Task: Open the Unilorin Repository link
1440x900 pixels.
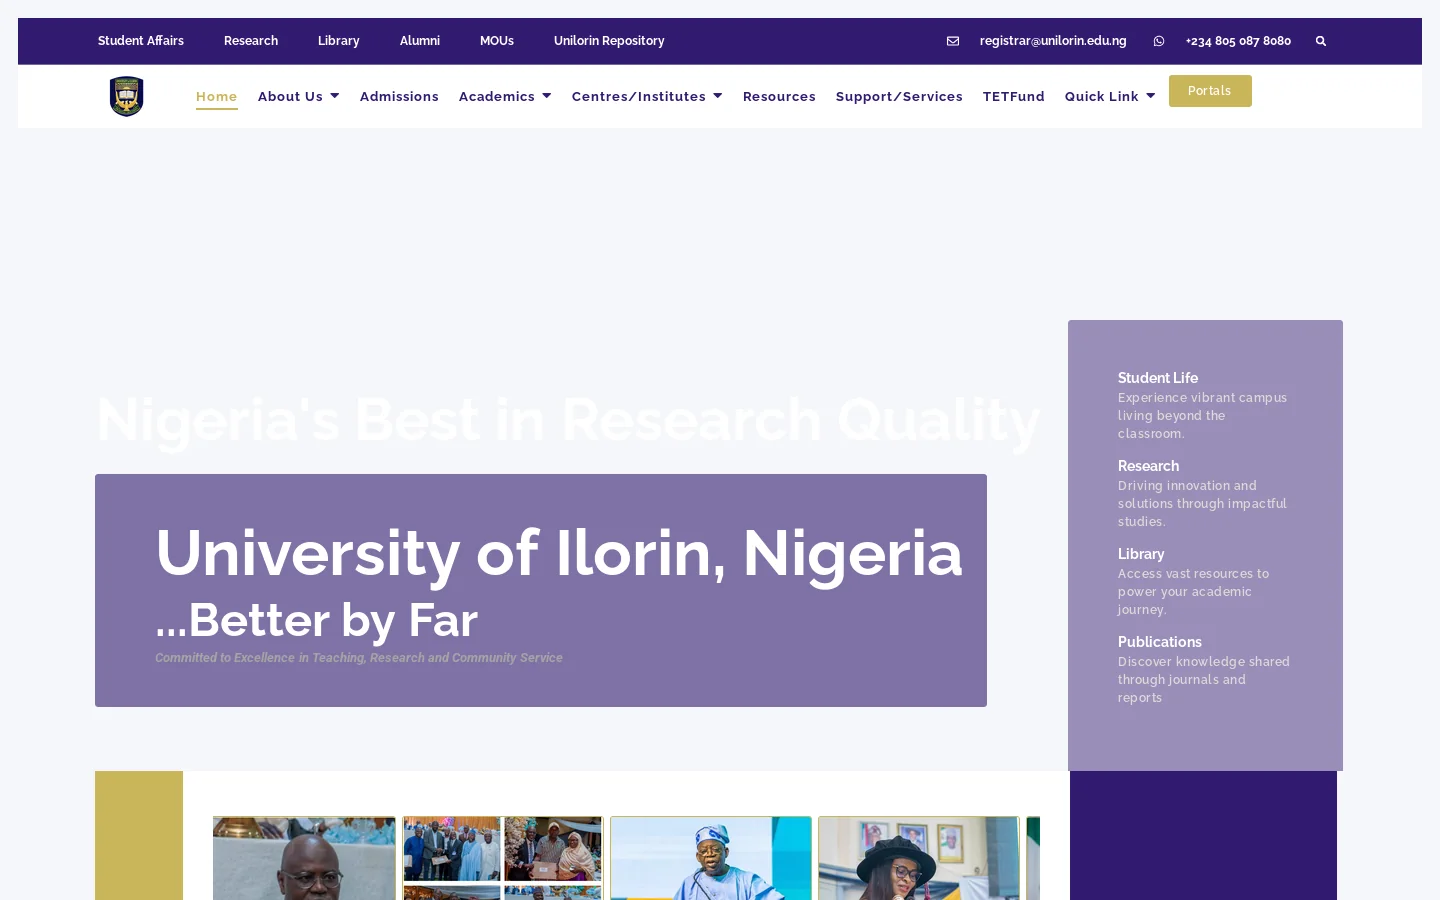Action: (609, 41)
